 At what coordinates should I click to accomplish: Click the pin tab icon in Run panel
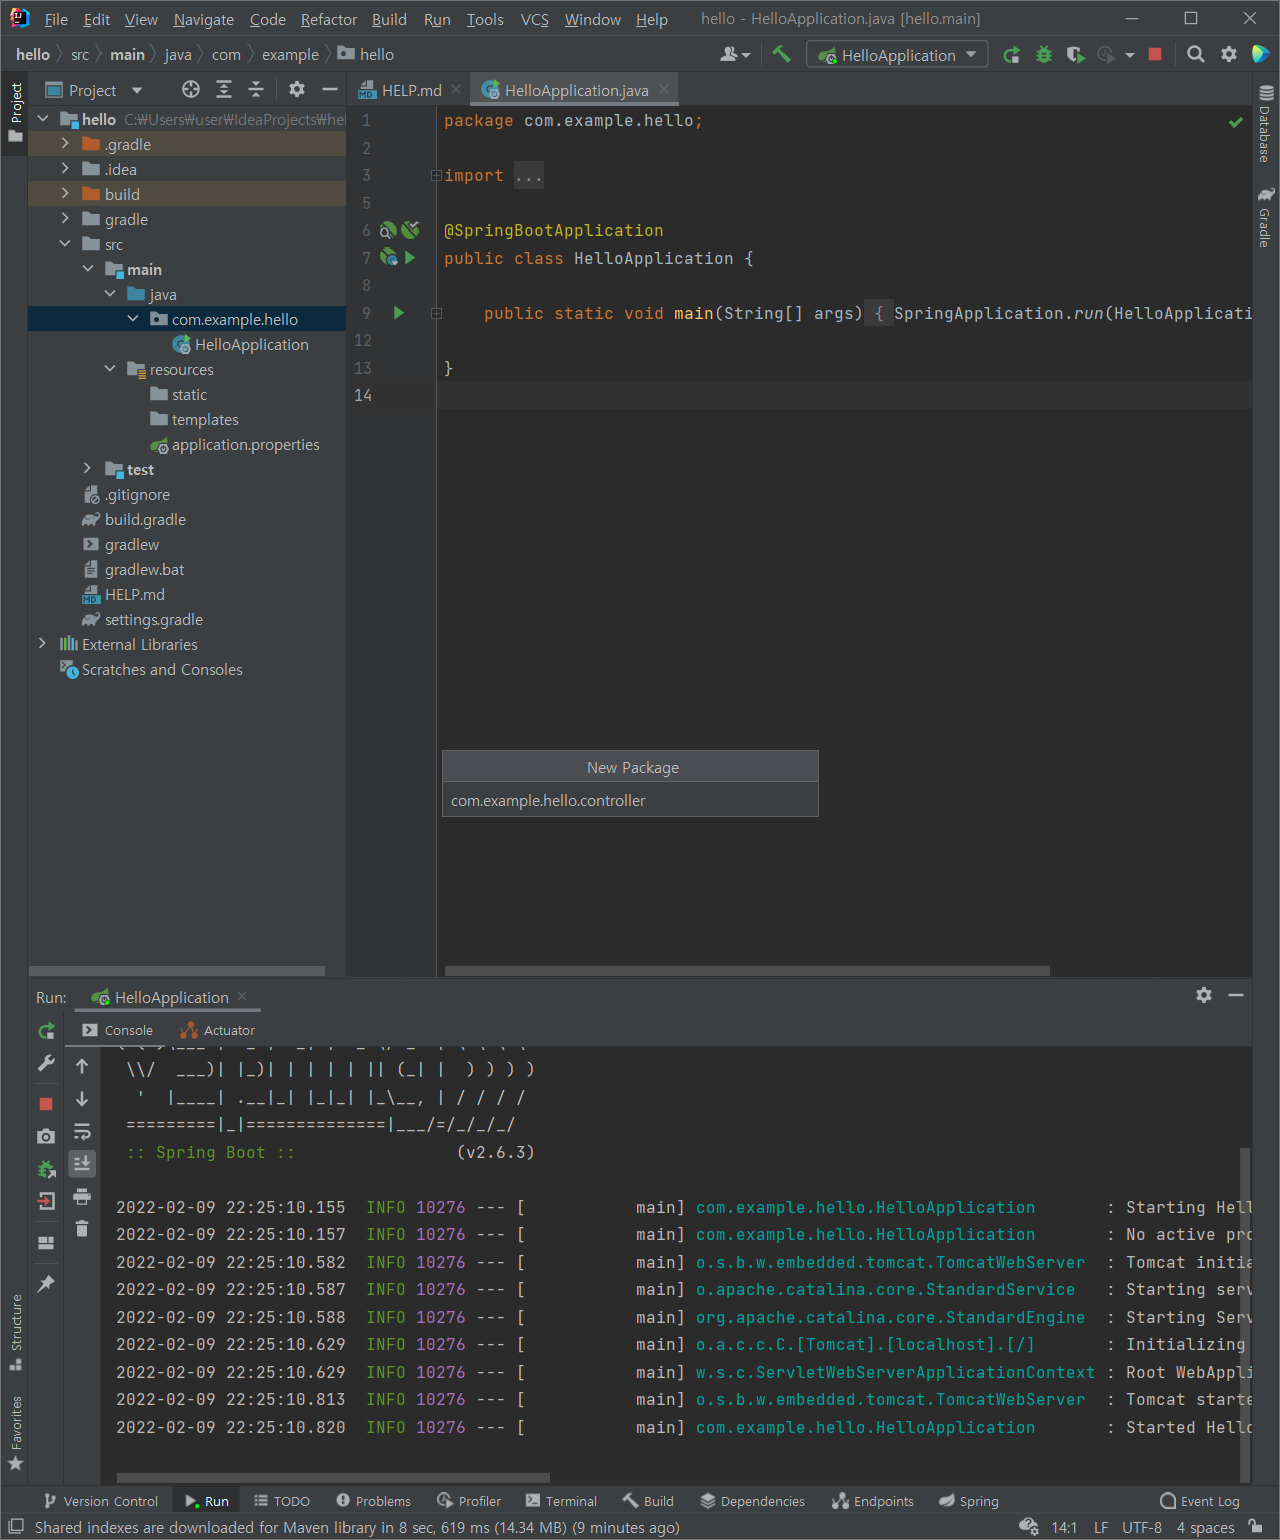46,1283
